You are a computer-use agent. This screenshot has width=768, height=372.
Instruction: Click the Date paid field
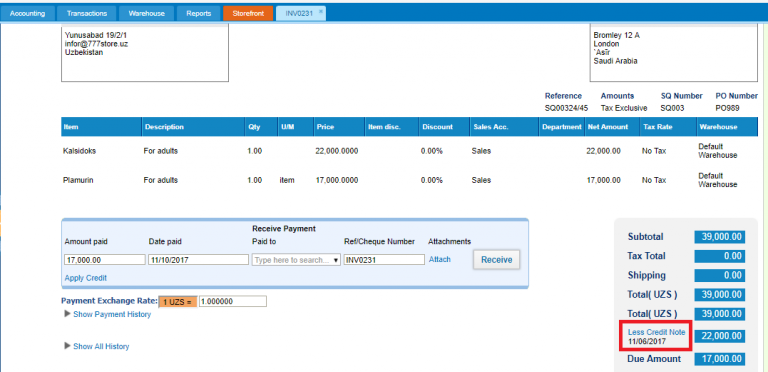pyautogui.click(x=198, y=260)
